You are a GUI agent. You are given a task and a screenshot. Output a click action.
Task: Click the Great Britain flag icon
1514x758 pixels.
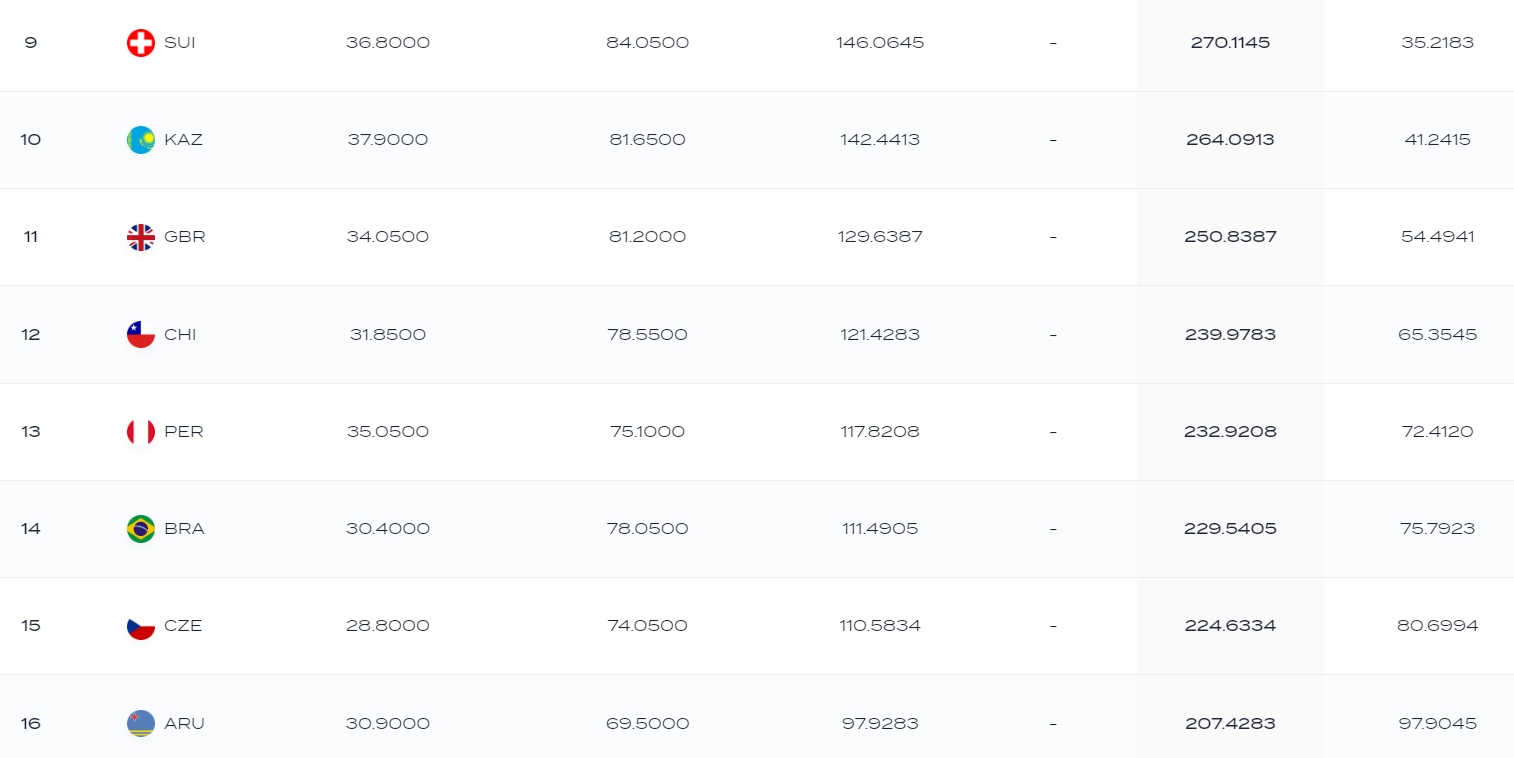(x=141, y=237)
